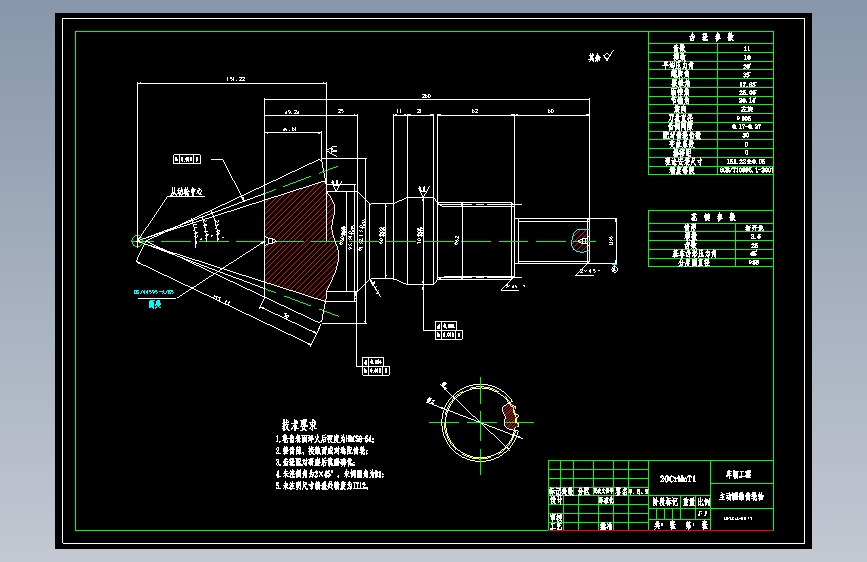Click the 3.5 value in spline table
This screenshot has height=562, width=867.
pos(755,236)
